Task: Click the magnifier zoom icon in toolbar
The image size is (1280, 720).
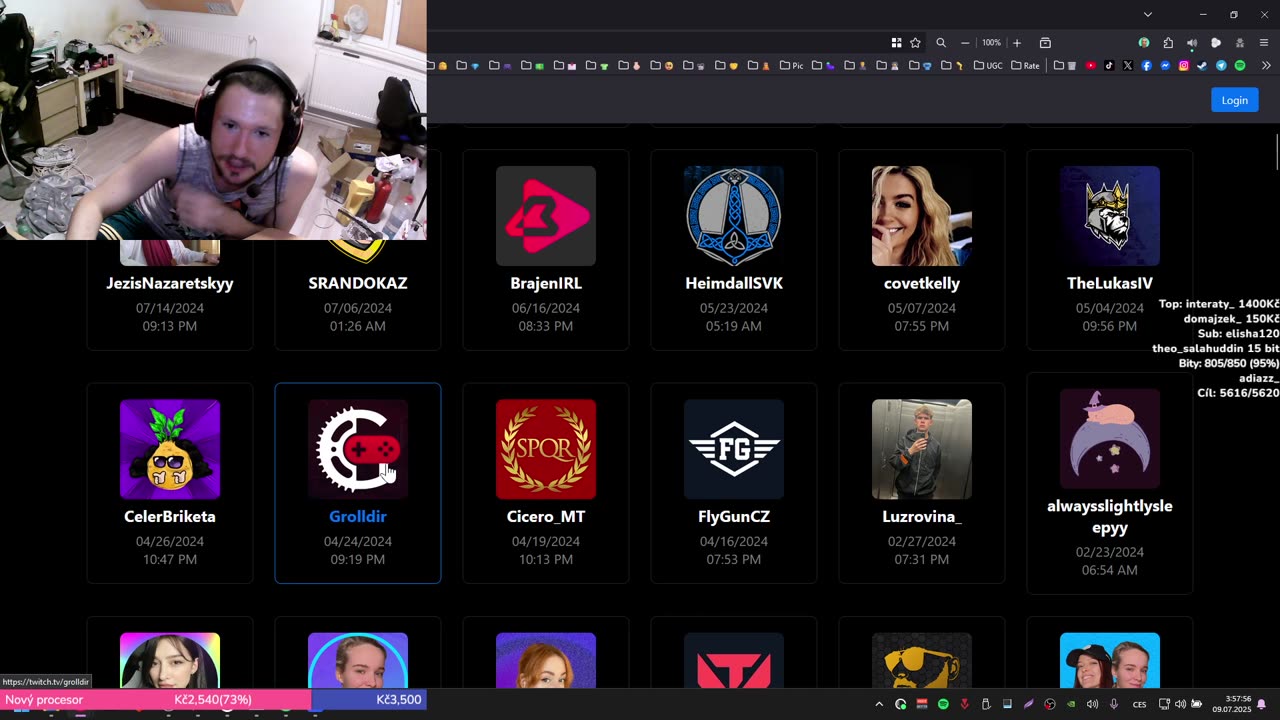Action: click(941, 43)
